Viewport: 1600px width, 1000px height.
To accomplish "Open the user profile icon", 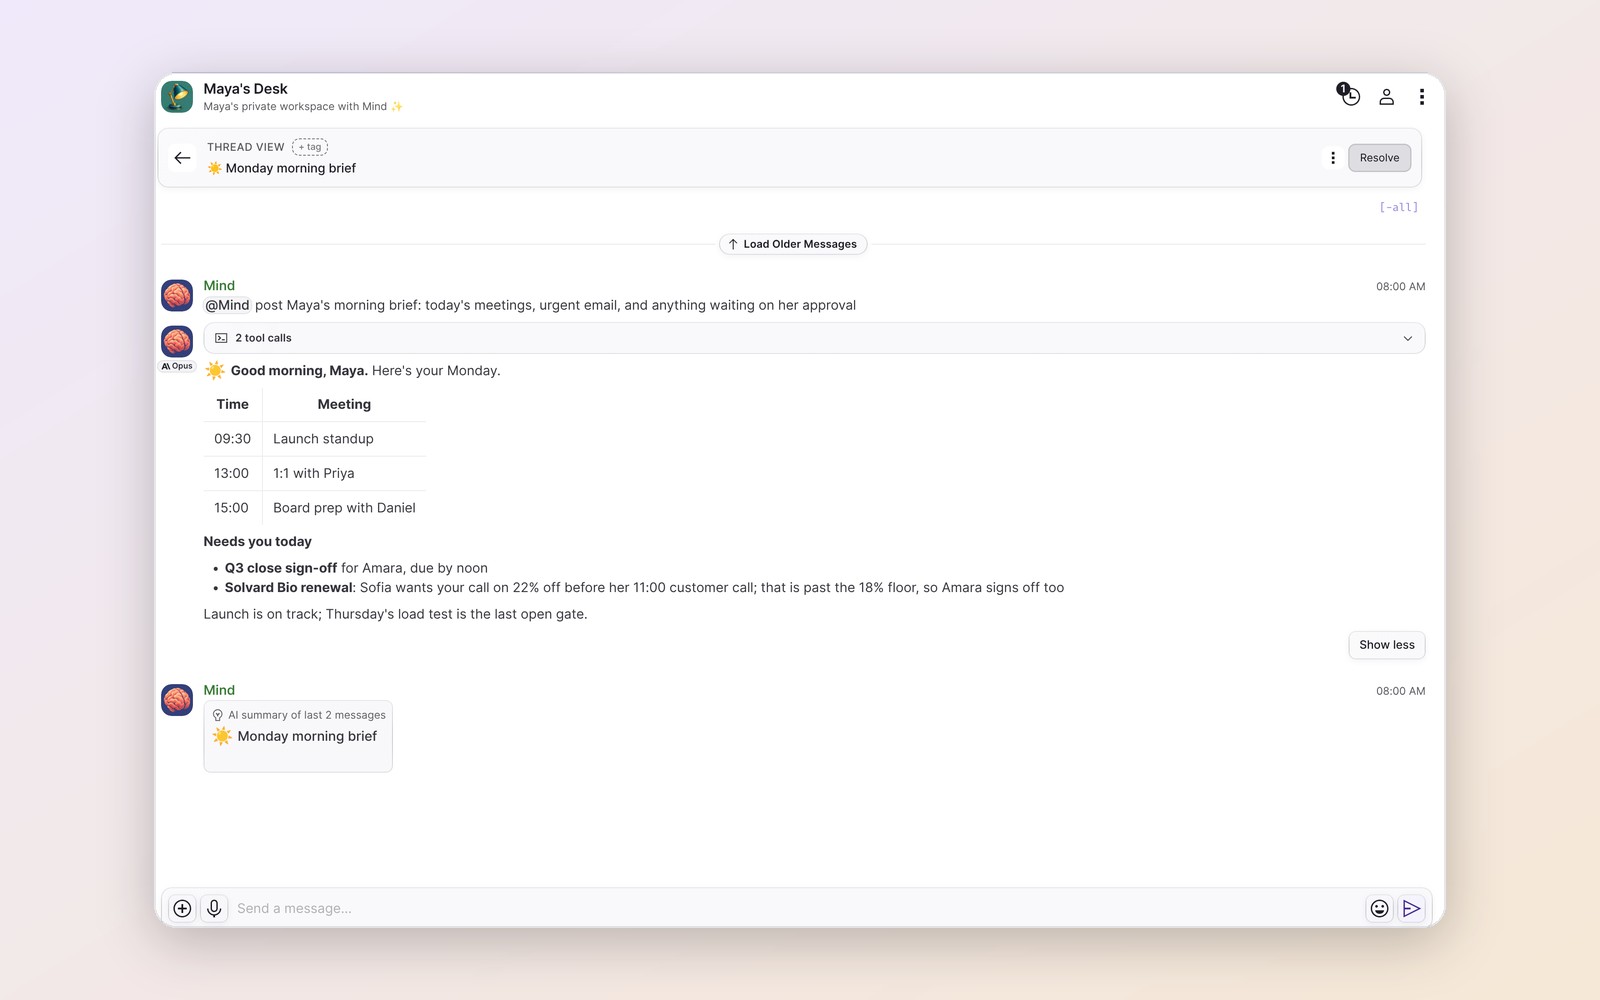I will (1386, 97).
